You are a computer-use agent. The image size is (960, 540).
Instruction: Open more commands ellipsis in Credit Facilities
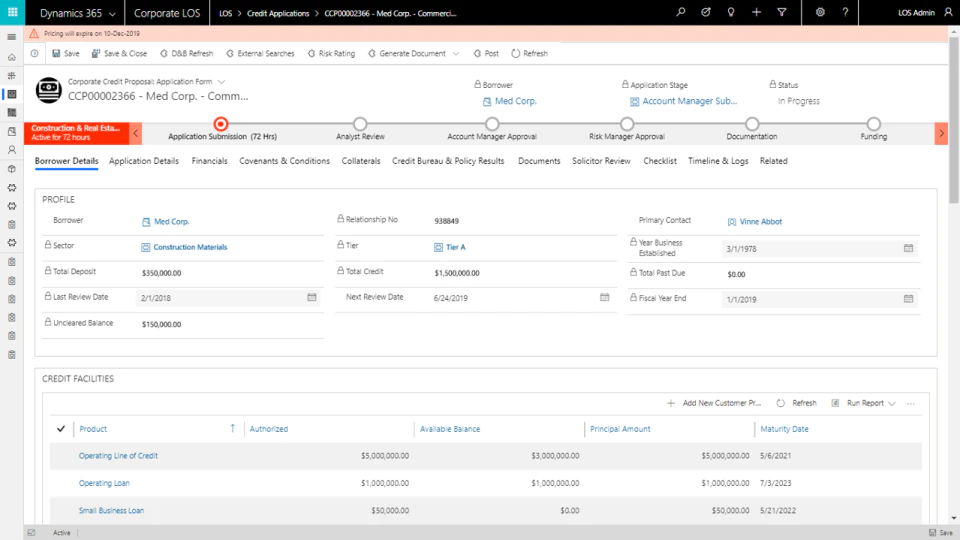pos(911,403)
